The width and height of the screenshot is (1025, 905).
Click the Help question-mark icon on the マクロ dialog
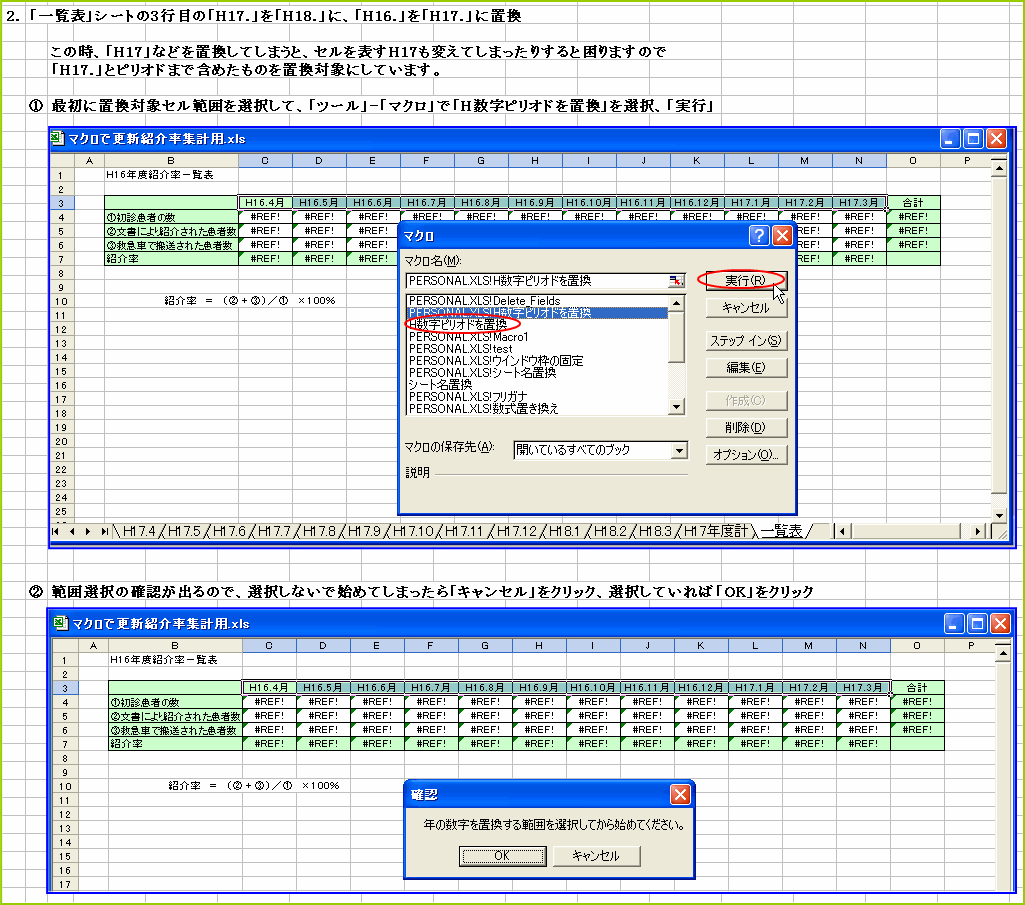pyautogui.click(x=761, y=236)
